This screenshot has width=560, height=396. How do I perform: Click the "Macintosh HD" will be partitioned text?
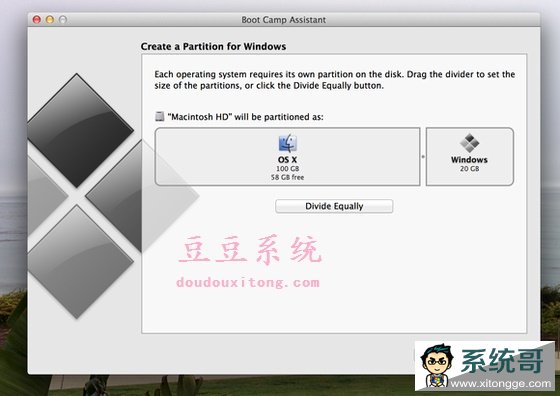(x=245, y=117)
